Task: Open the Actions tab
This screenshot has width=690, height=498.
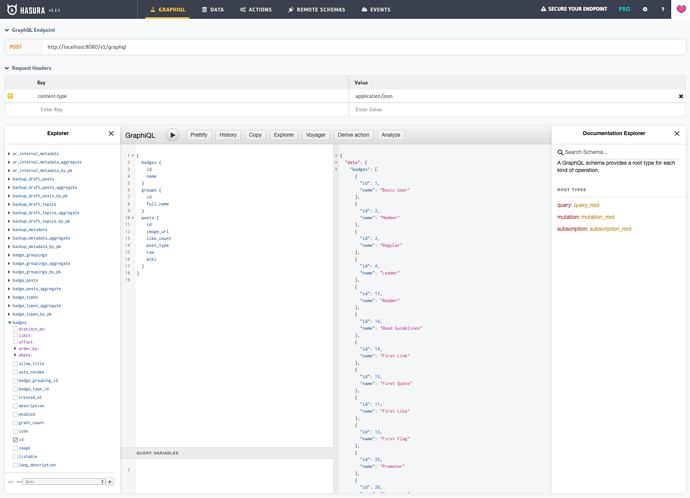Action: pos(256,9)
